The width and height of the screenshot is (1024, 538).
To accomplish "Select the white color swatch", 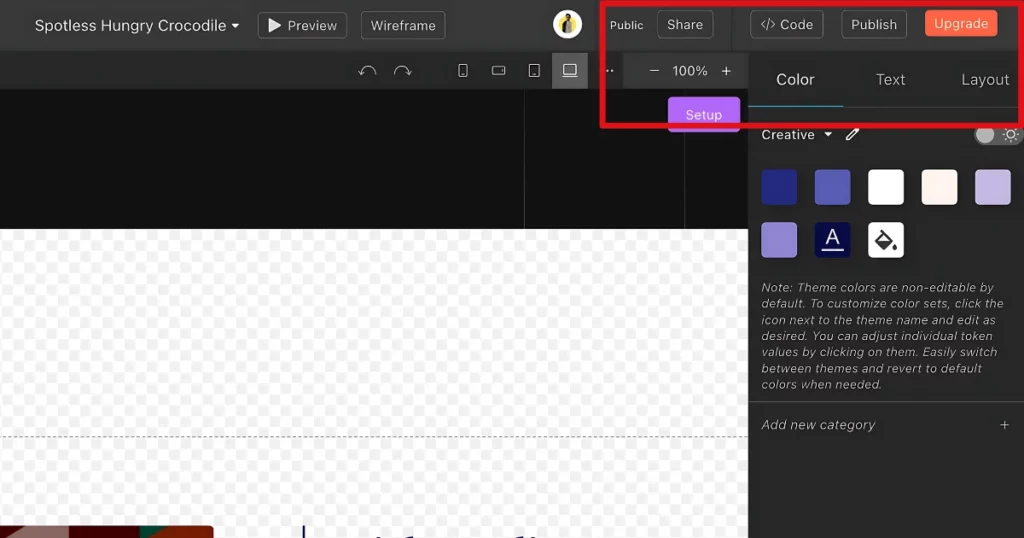I will (x=886, y=187).
